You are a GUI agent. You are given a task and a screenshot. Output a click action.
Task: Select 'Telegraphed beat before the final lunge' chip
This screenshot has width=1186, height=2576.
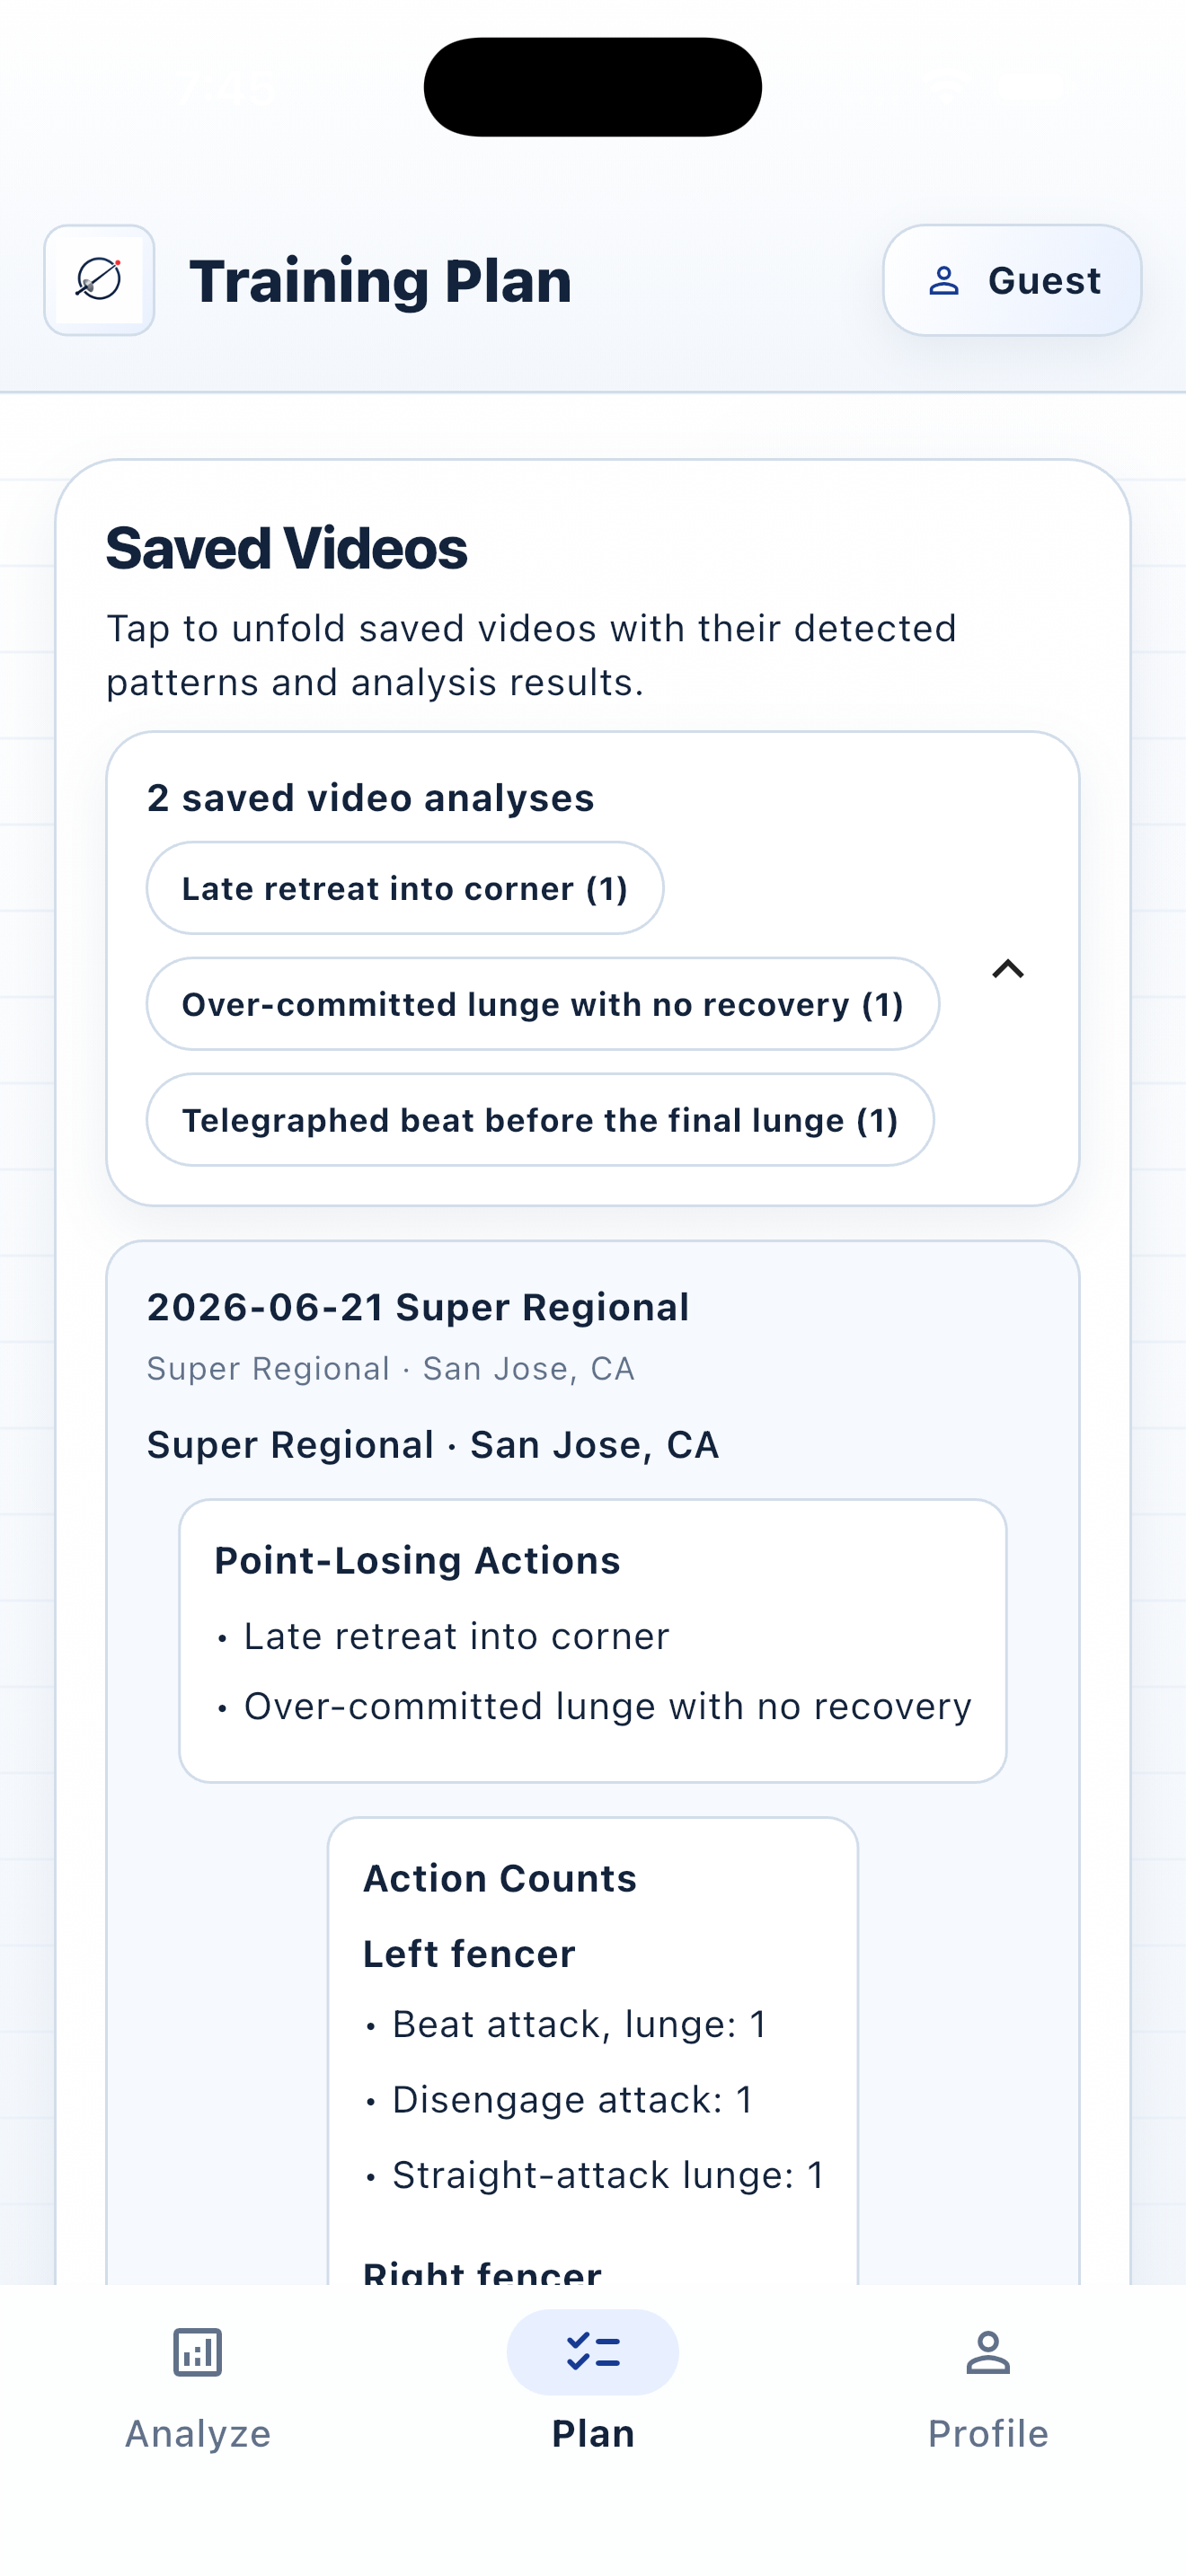pos(540,1120)
